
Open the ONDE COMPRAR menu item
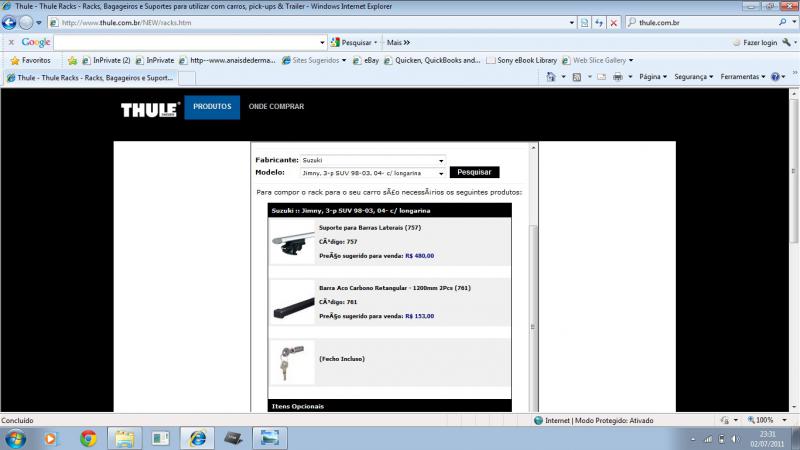[x=276, y=107]
